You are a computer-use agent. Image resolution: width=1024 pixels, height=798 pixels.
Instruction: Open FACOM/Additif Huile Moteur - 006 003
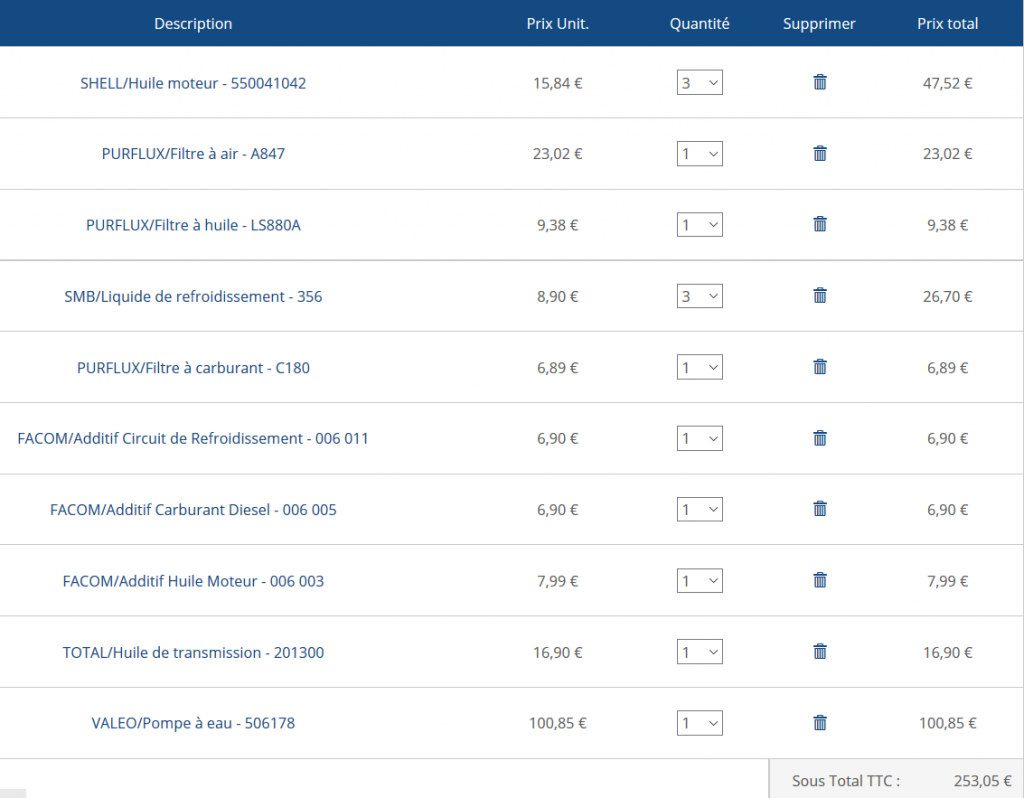point(193,581)
